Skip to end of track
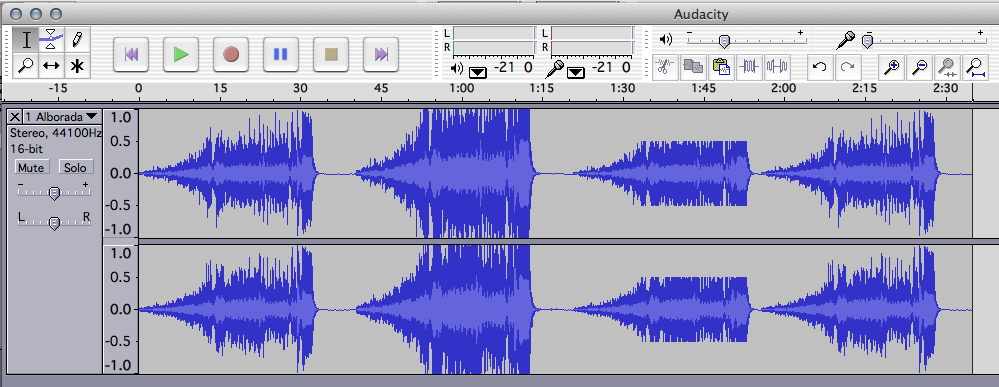This screenshot has width=999, height=387. pyautogui.click(x=381, y=54)
